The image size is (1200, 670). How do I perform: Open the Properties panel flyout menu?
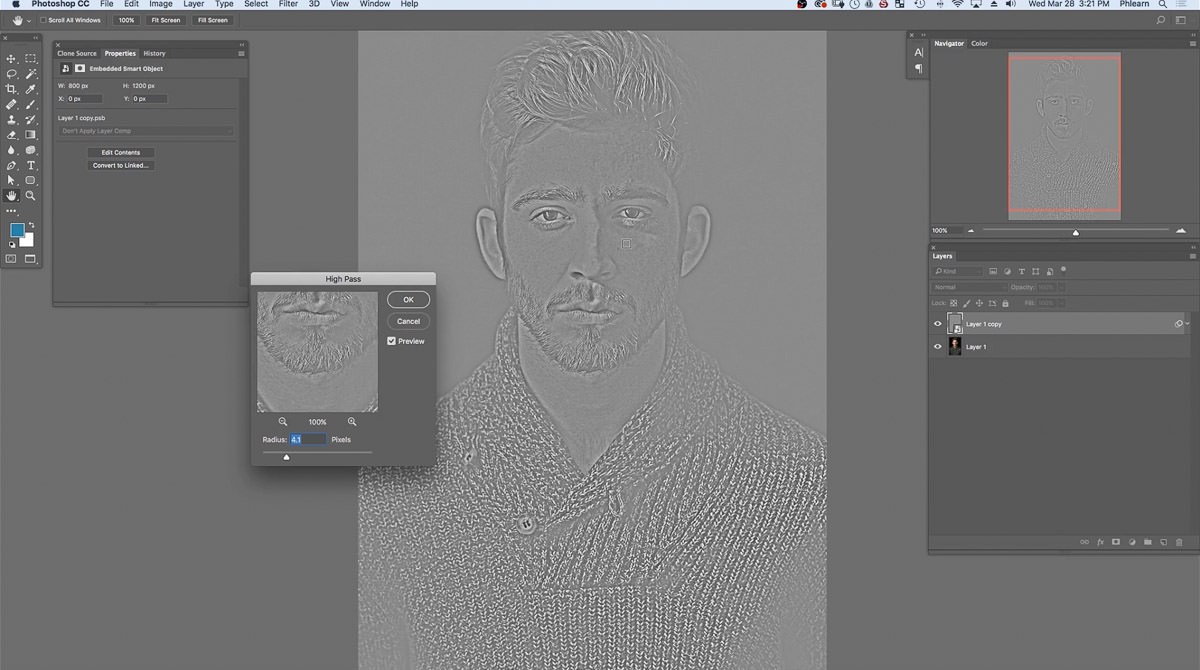click(x=242, y=53)
